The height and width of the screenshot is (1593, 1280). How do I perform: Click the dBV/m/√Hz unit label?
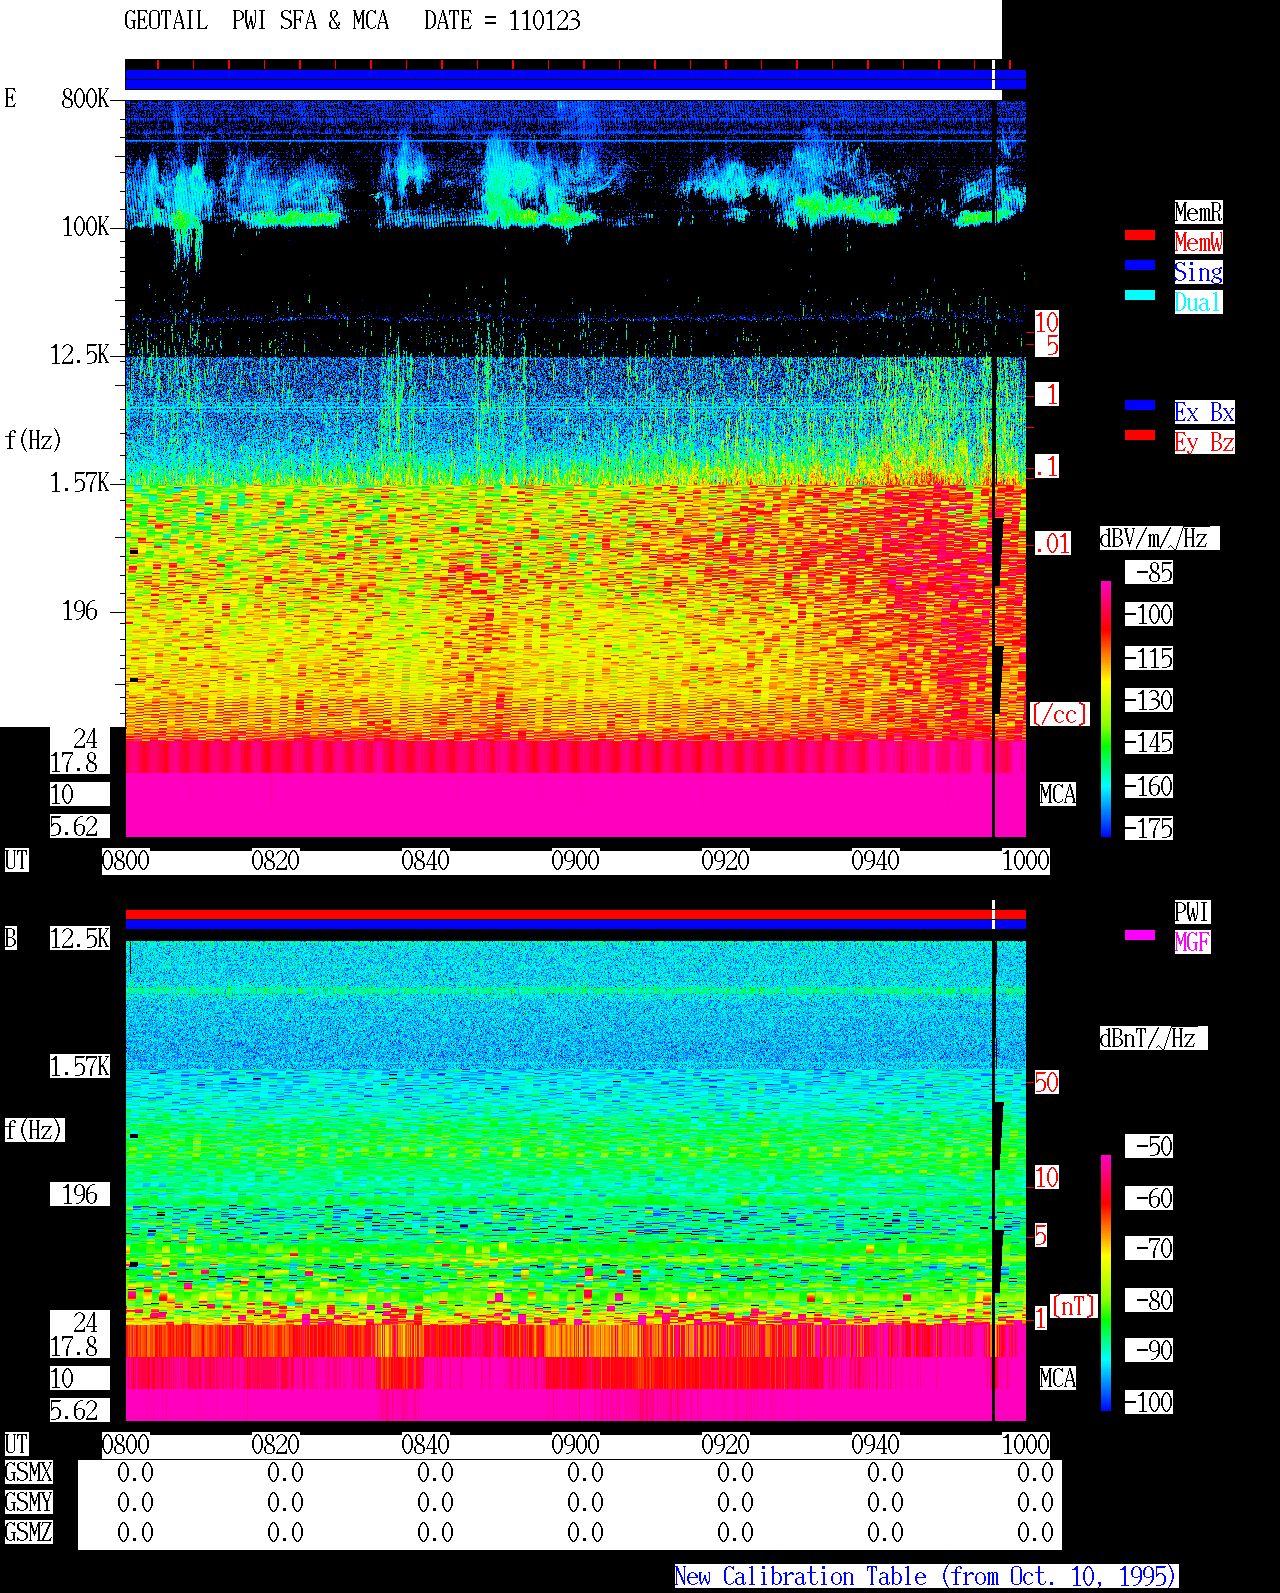coord(1159,538)
